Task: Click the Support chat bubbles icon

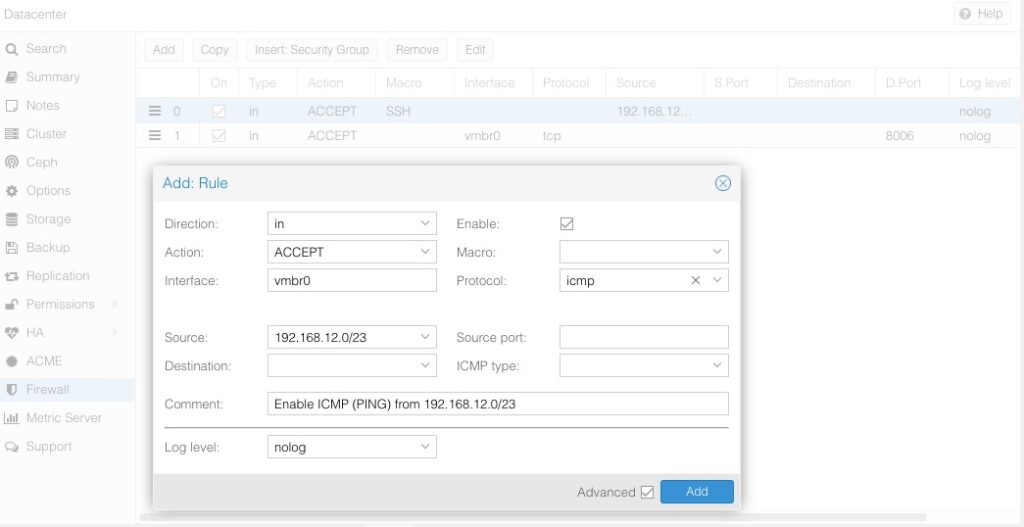Action: [x=11, y=447]
